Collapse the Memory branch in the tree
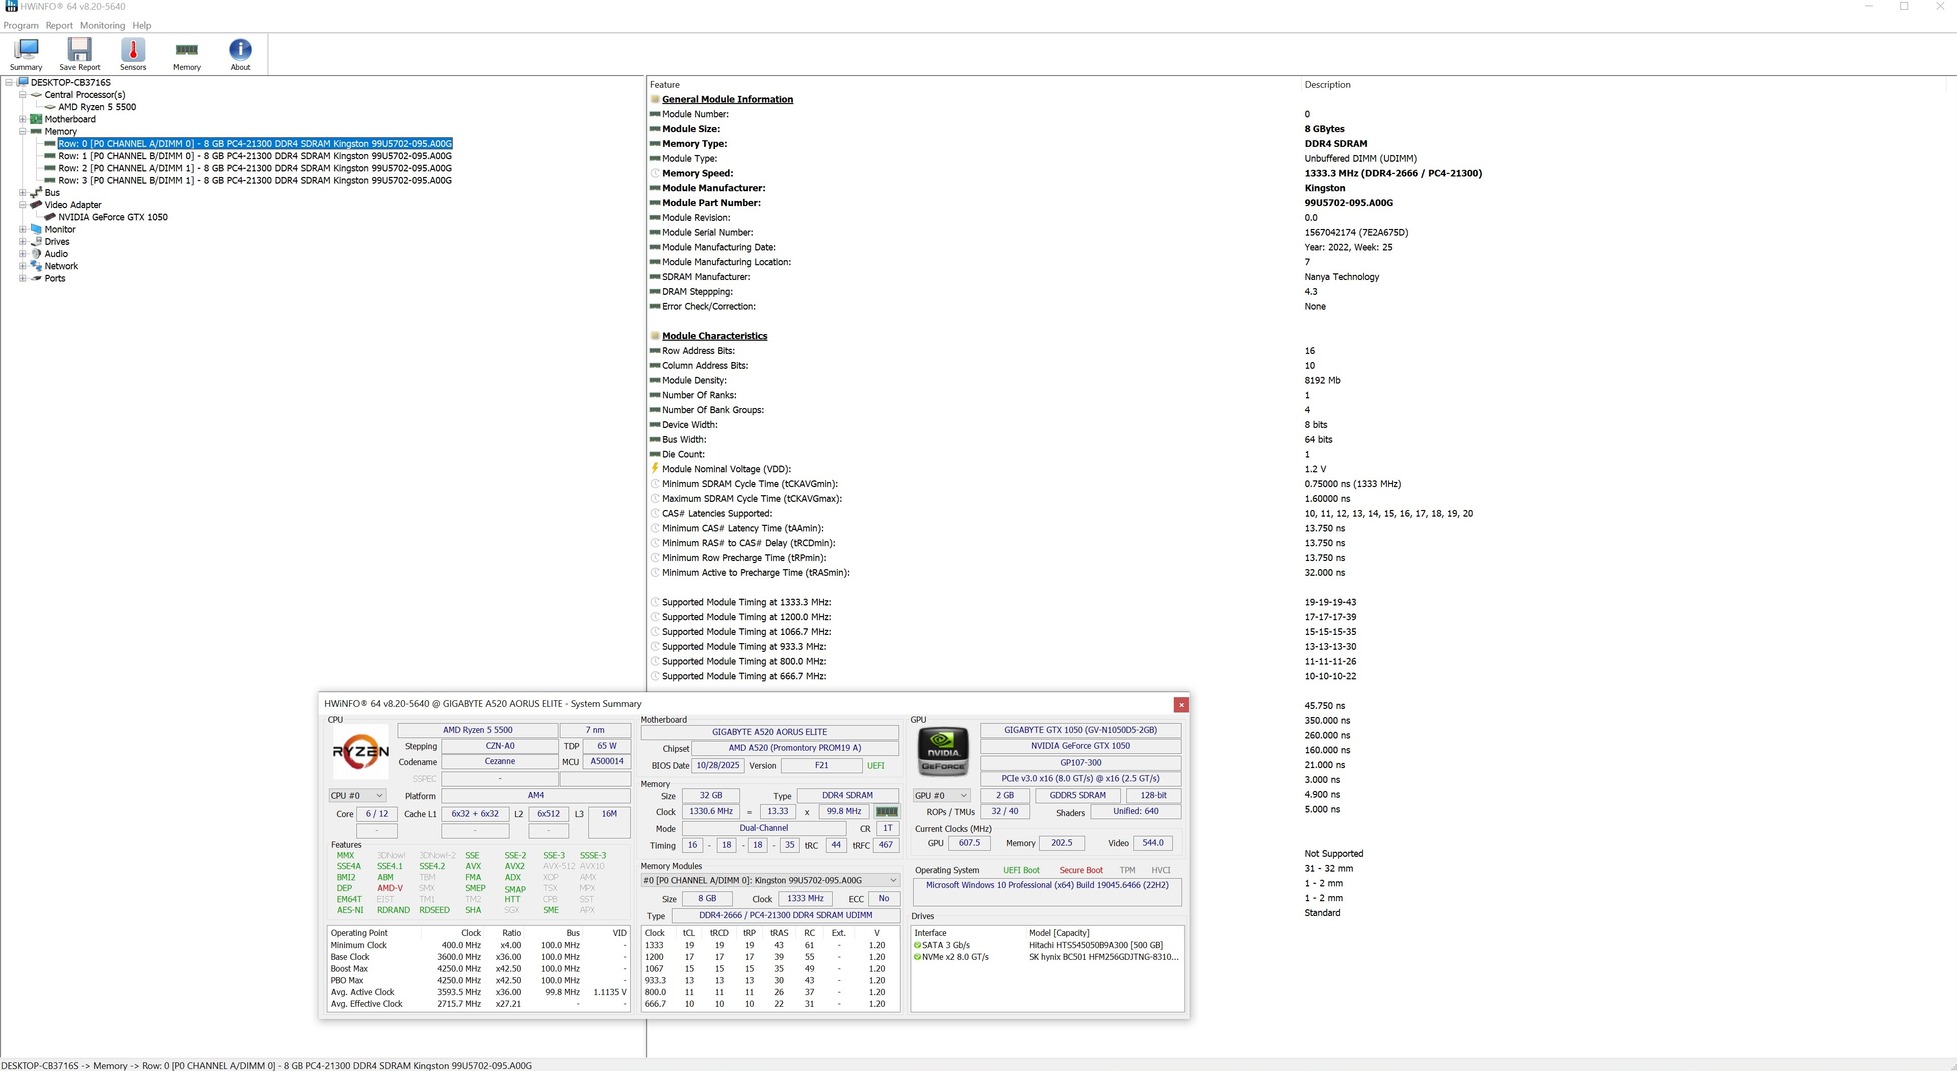Screen dimensions: 1957x1071 coord(22,131)
